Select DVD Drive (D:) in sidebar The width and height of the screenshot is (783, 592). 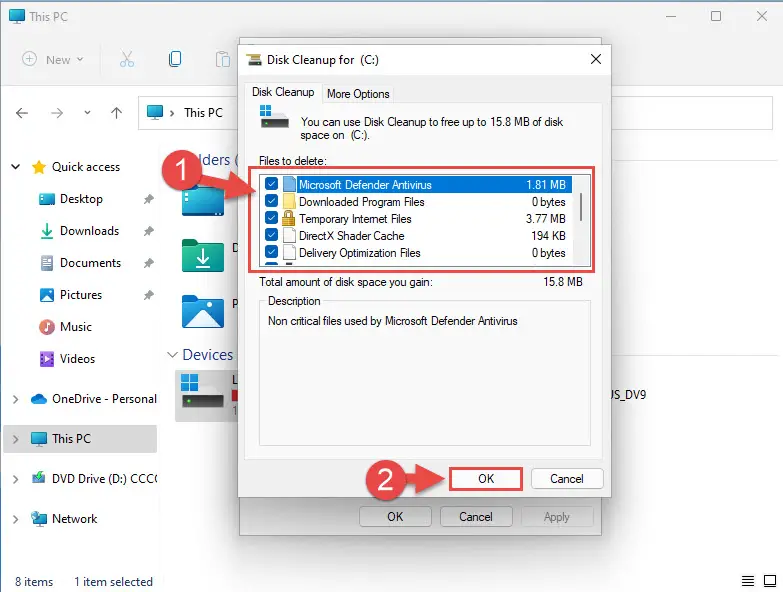[x=104, y=479]
